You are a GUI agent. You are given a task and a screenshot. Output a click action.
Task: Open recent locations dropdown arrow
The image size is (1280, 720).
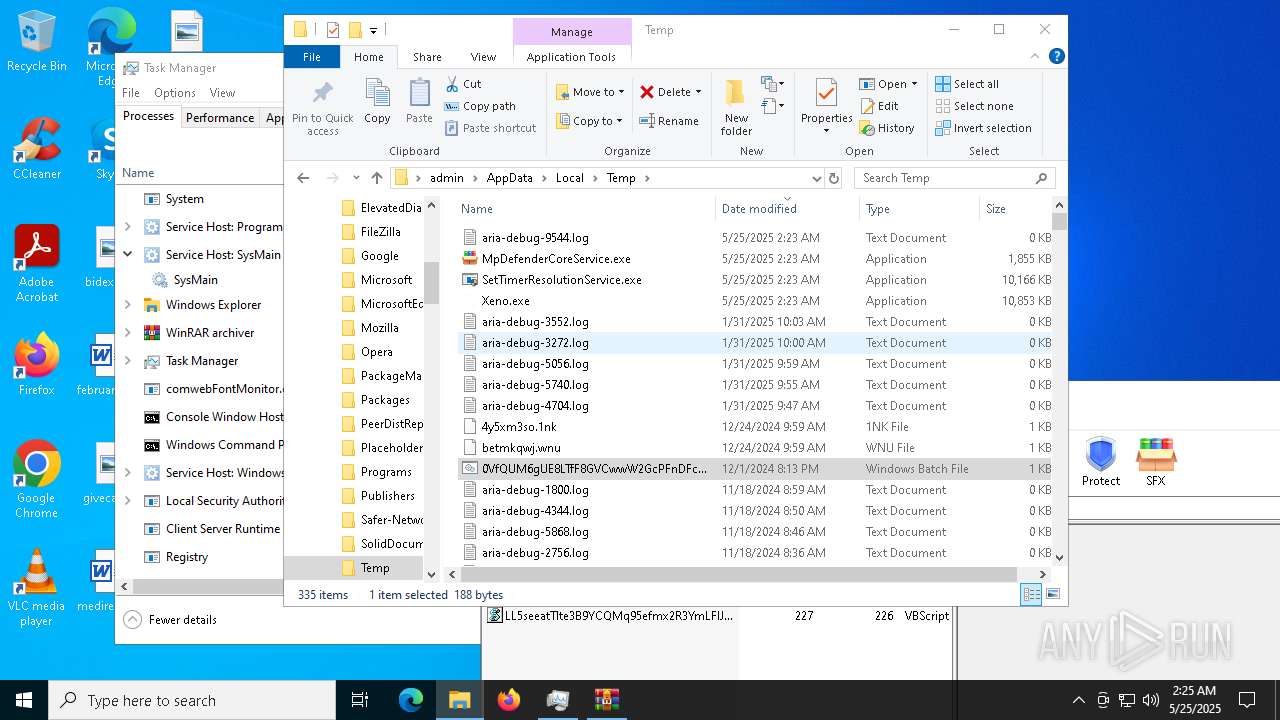click(x=356, y=178)
